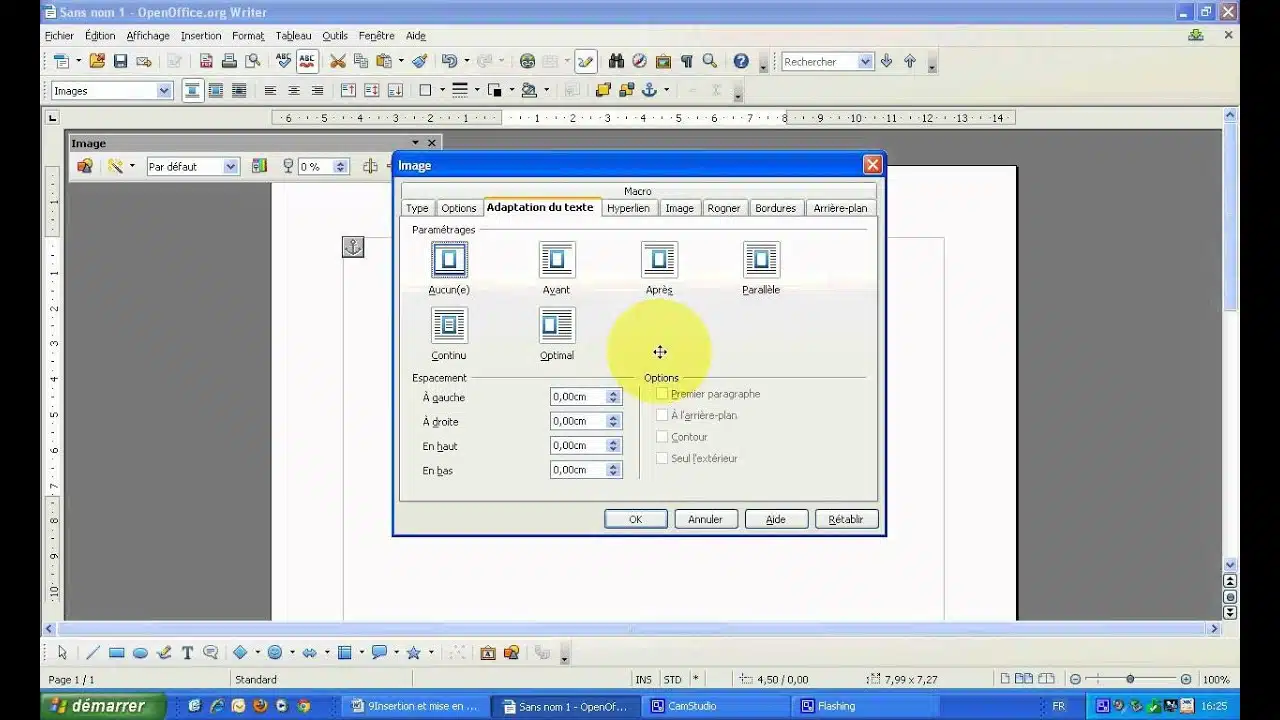Open the Tableau menu
Screen dimensions: 1280x720
tap(293, 36)
